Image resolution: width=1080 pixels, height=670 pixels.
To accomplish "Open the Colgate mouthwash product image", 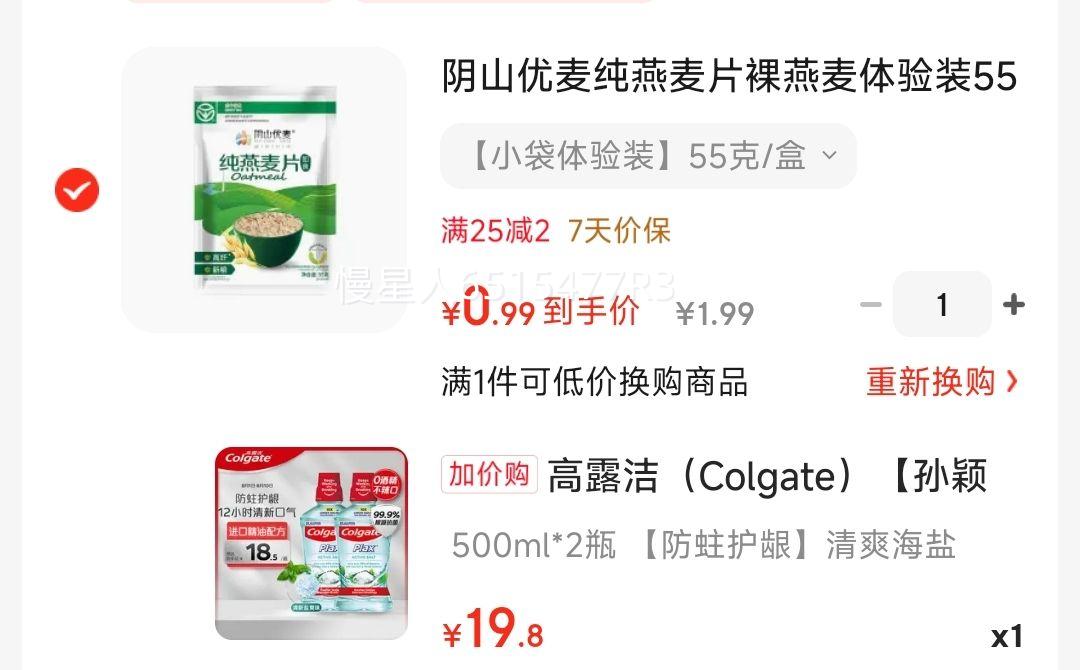I will 311,543.
